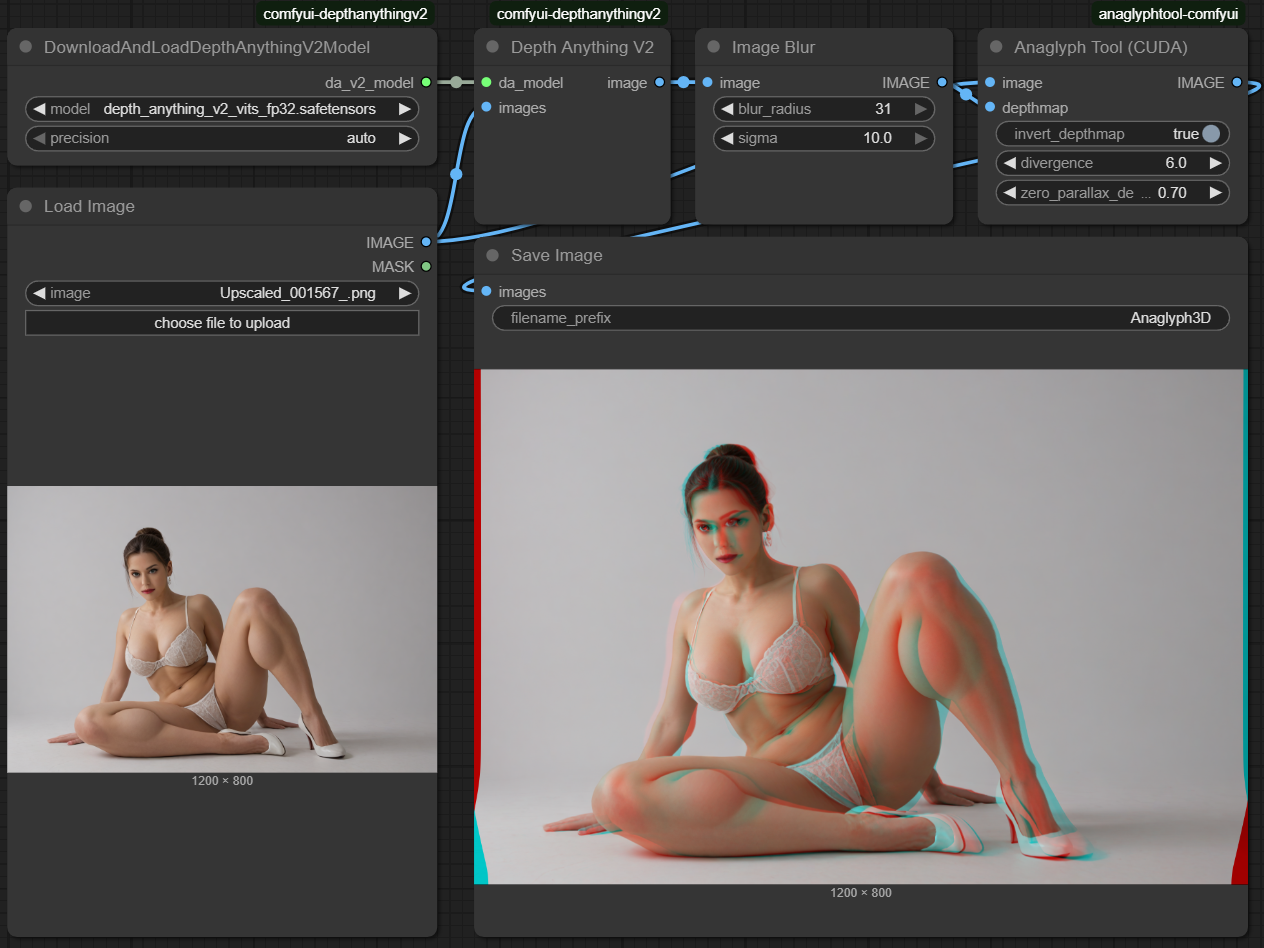
Task: Collapse the Image Blur node via its dot
Action: tap(714, 47)
